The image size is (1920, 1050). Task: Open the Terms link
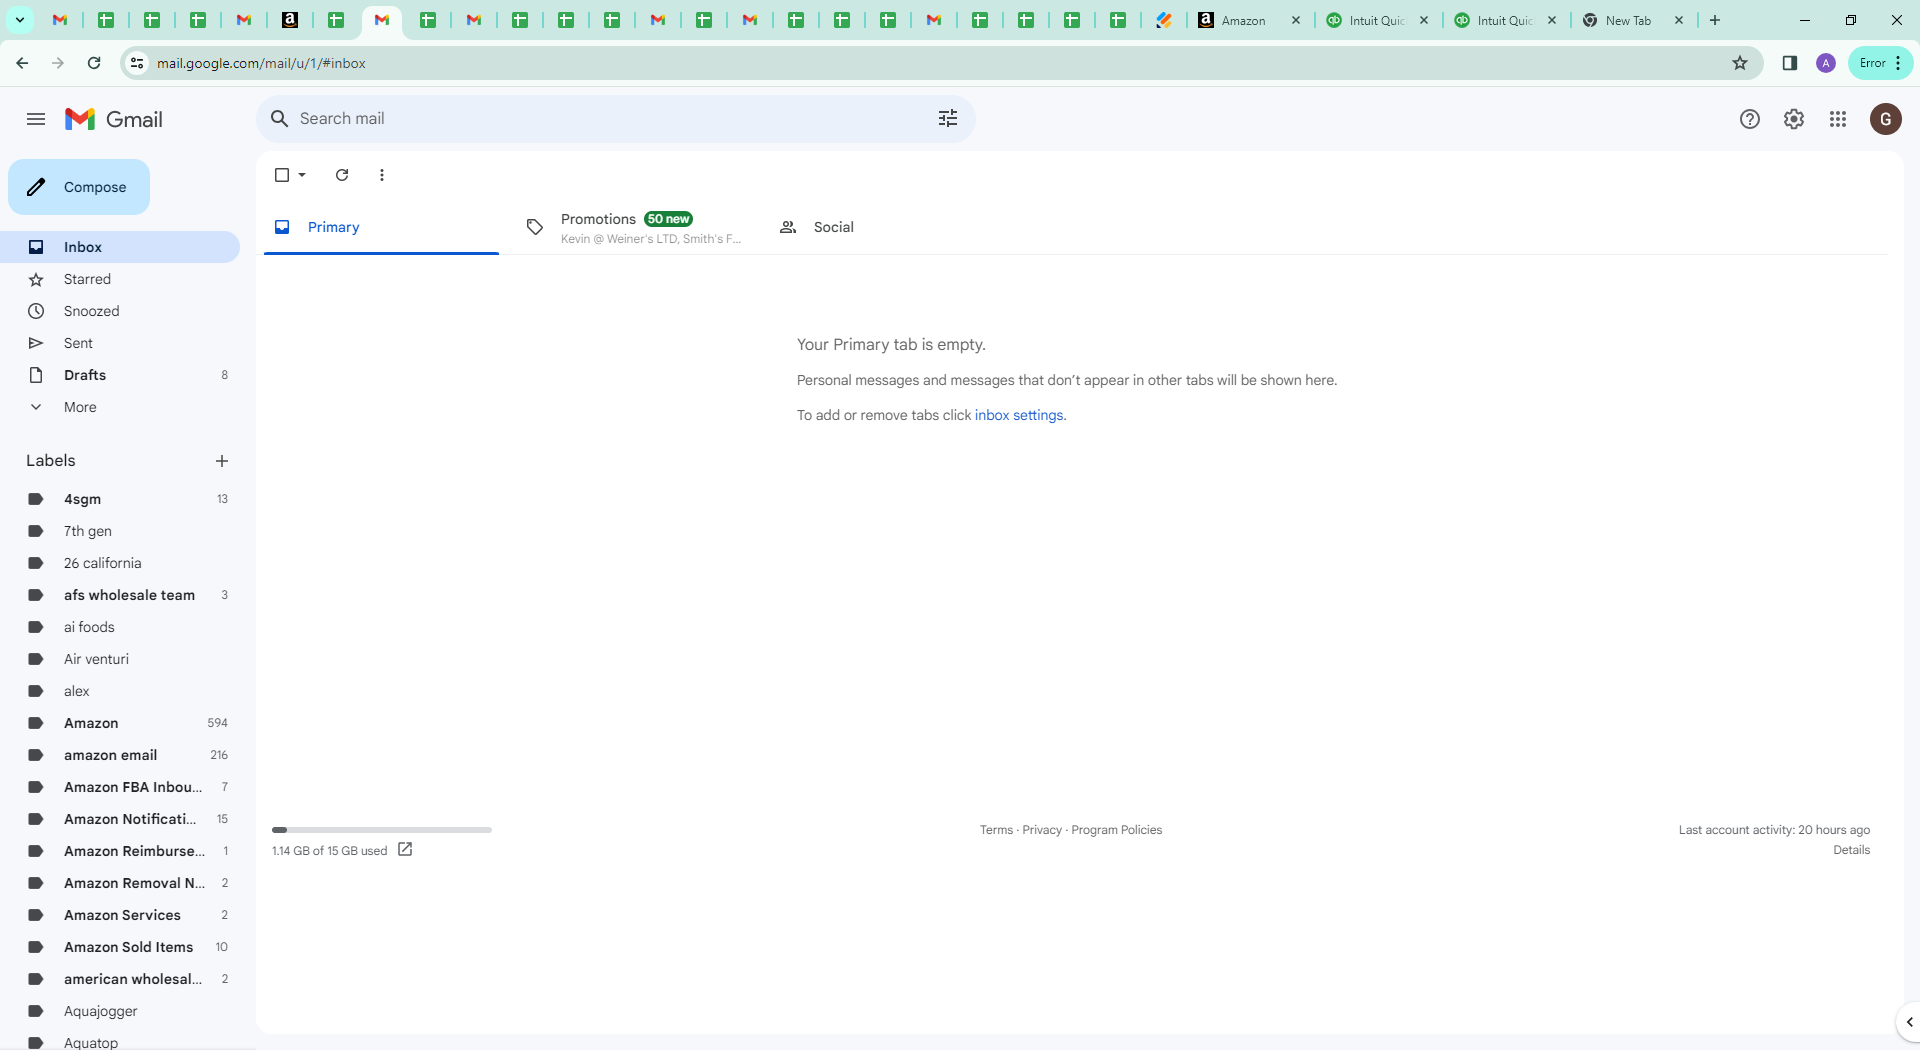(996, 830)
